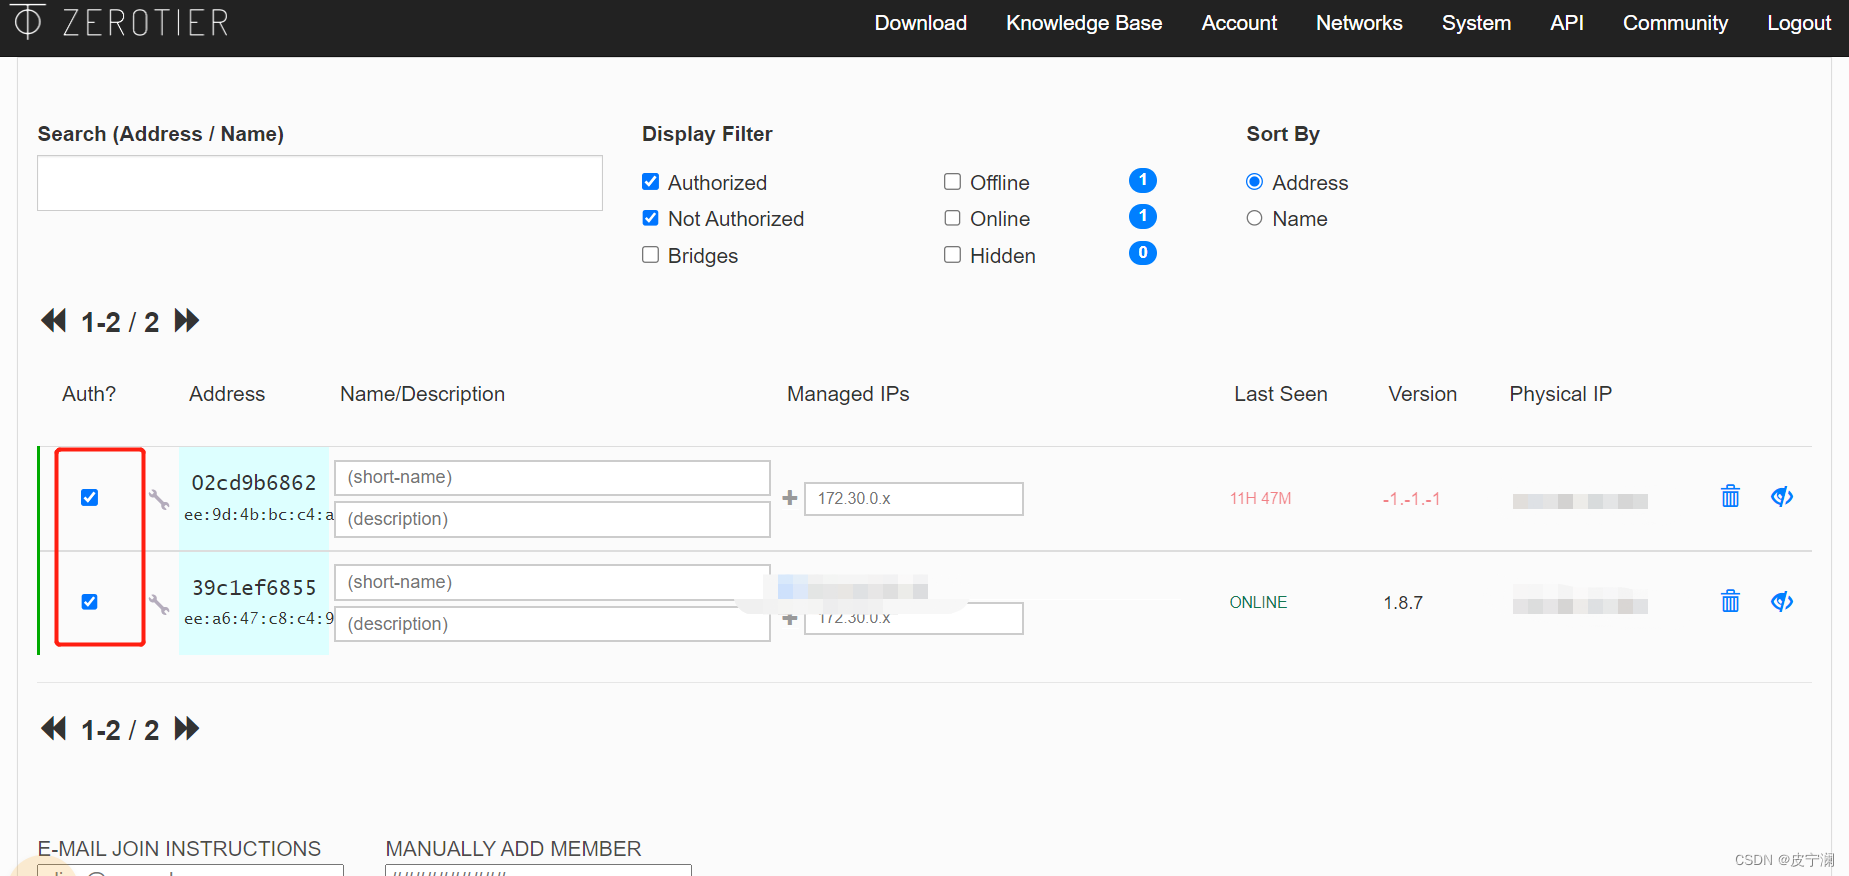Viewport: 1849px width, 876px height.
Task: Open Account page from navbar
Action: click(x=1239, y=23)
